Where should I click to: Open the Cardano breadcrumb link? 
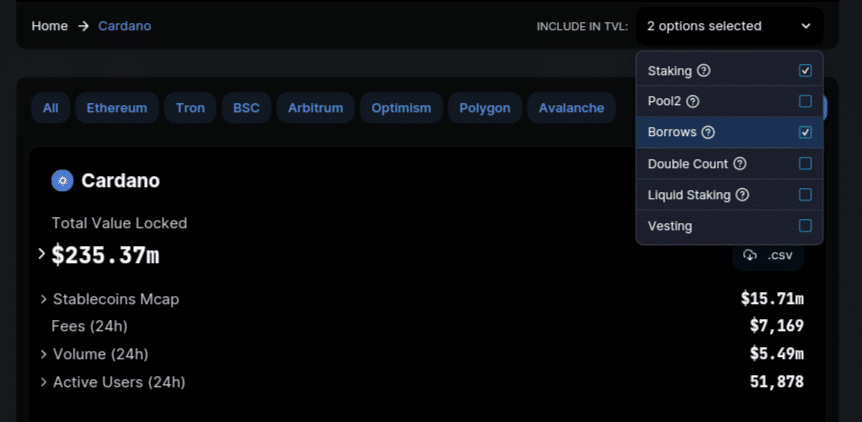[x=125, y=26]
